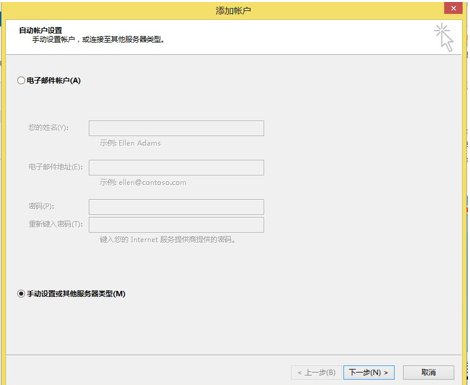Click the 添加帐户 title bar text
Screen dimensions: 470x385
click(233, 10)
